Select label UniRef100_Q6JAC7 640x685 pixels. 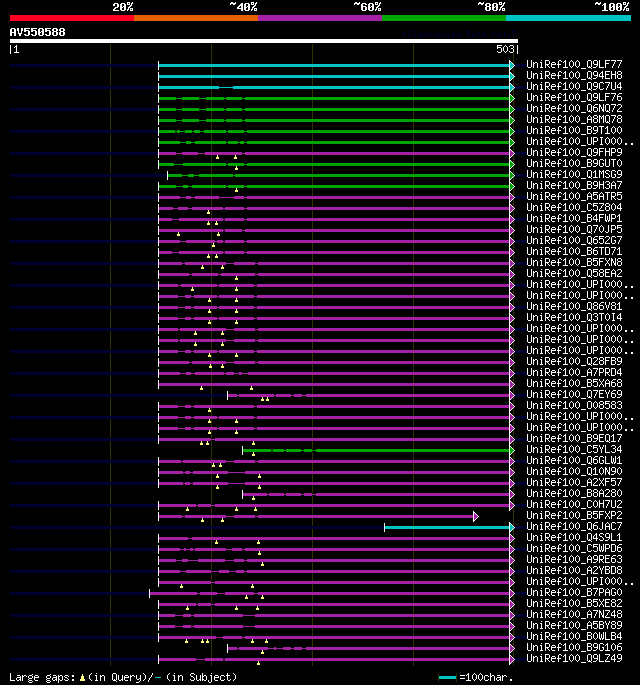point(574,526)
